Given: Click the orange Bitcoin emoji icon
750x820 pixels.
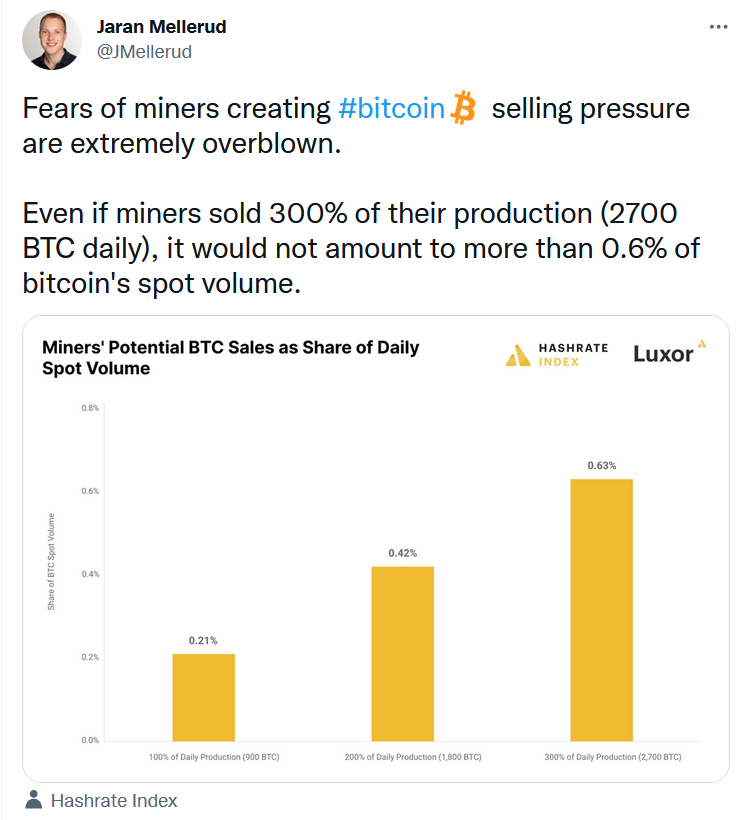Looking at the screenshot, I should click(463, 107).
